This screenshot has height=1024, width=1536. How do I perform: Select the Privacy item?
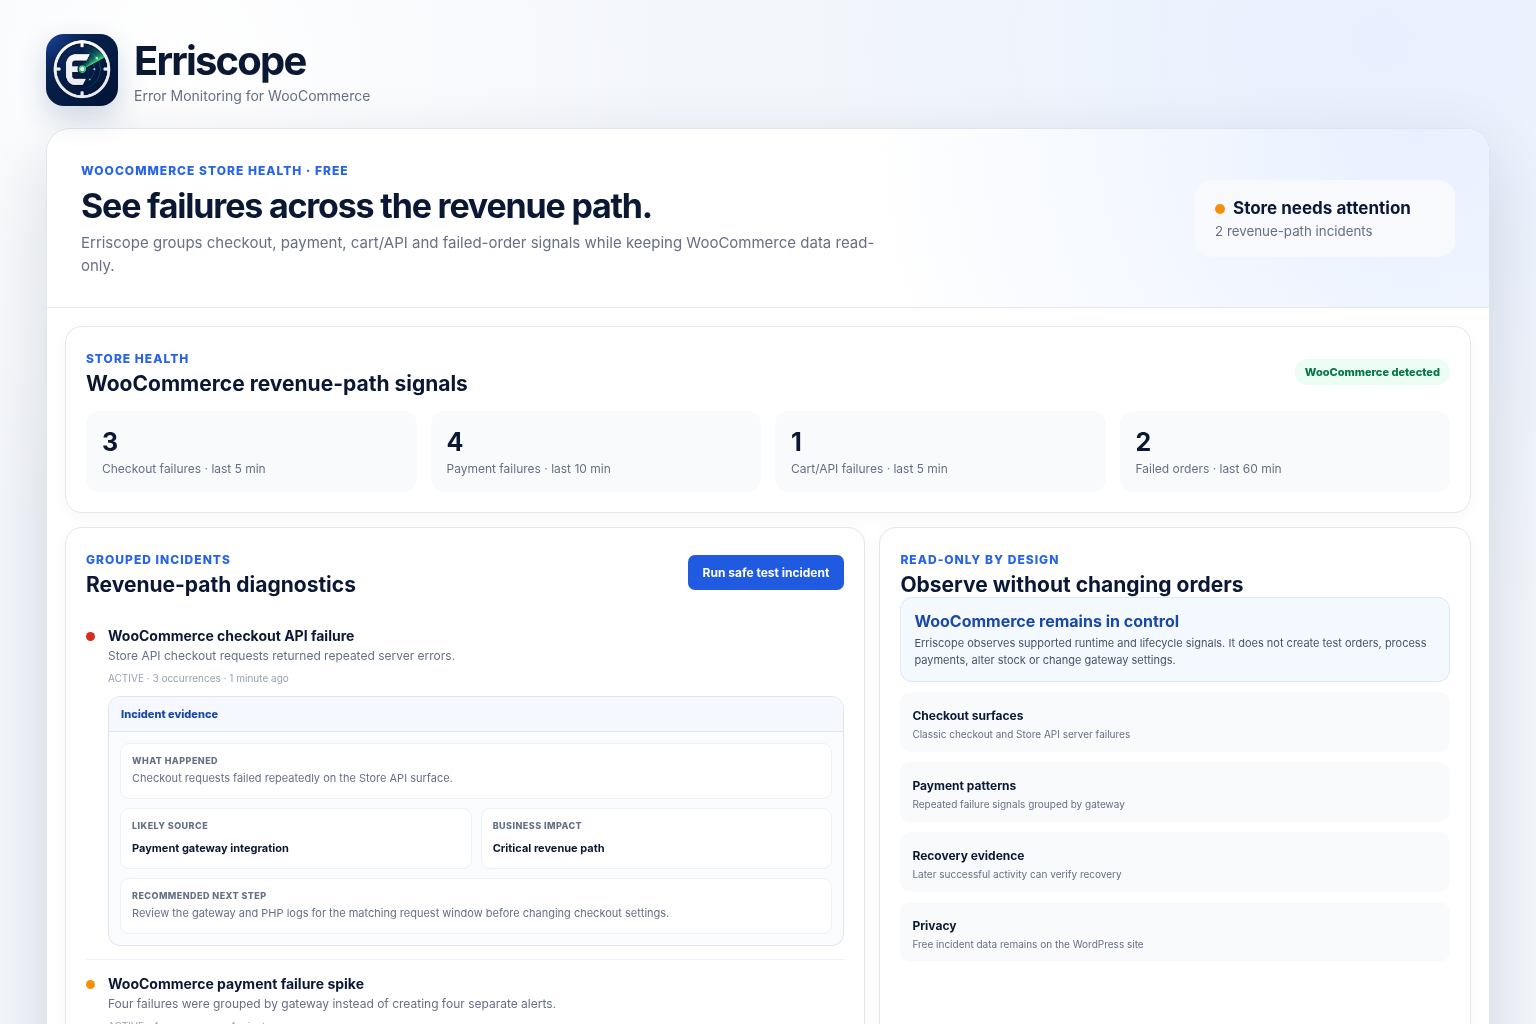pyautogui.click(x=1175, y=932)
